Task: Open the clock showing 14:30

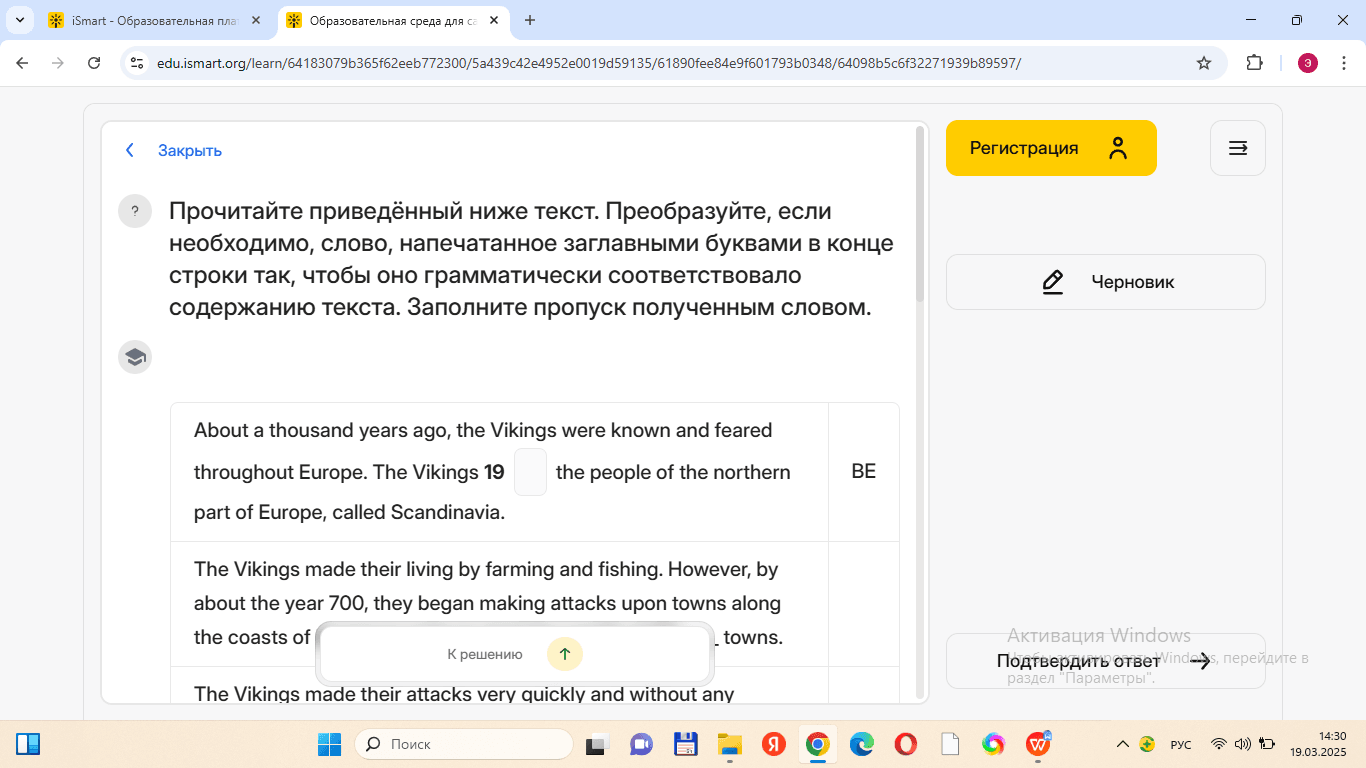Action: point(1318,744)
